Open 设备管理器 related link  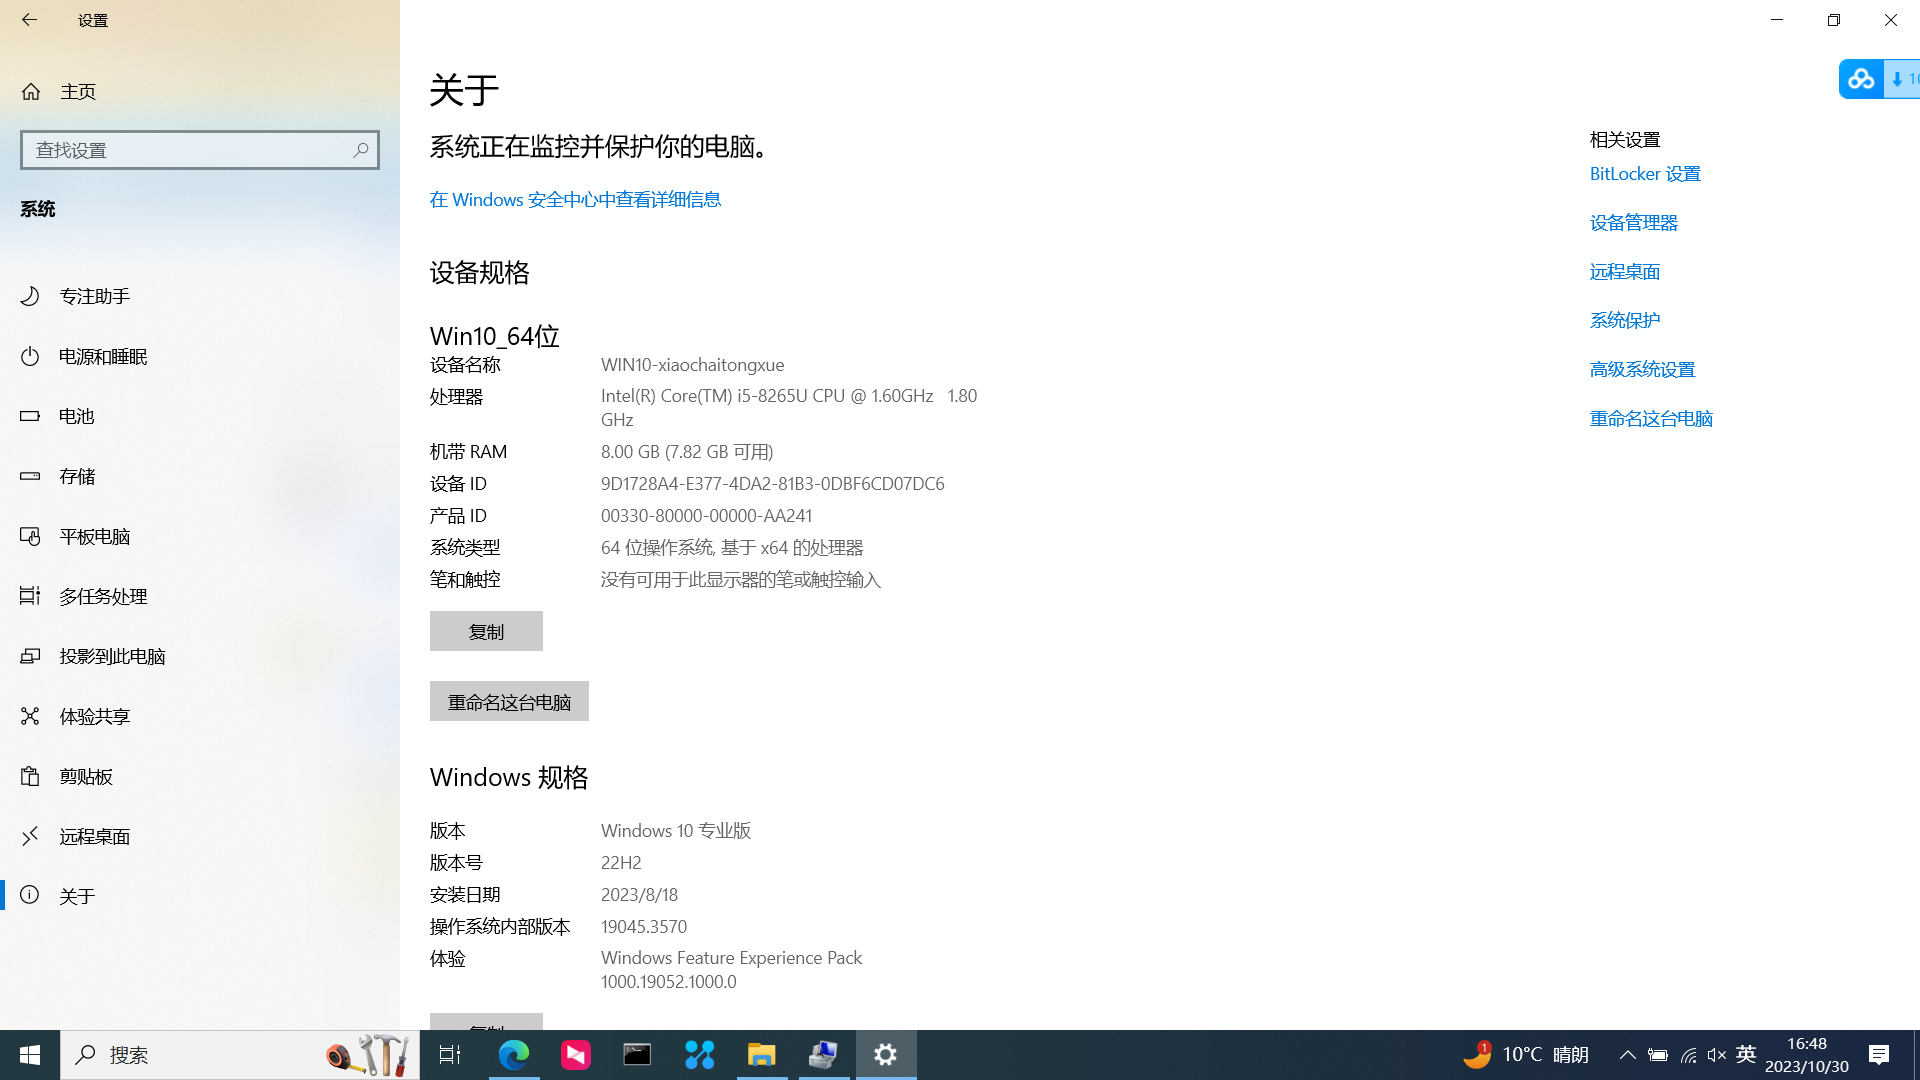1634,222
